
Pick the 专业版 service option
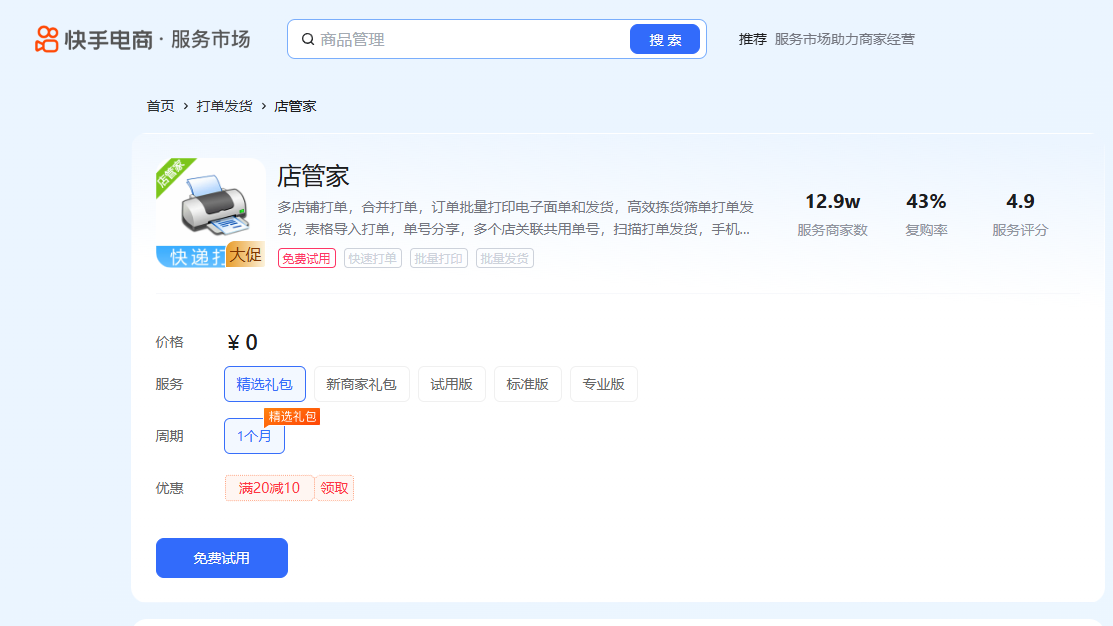[603, 384]
